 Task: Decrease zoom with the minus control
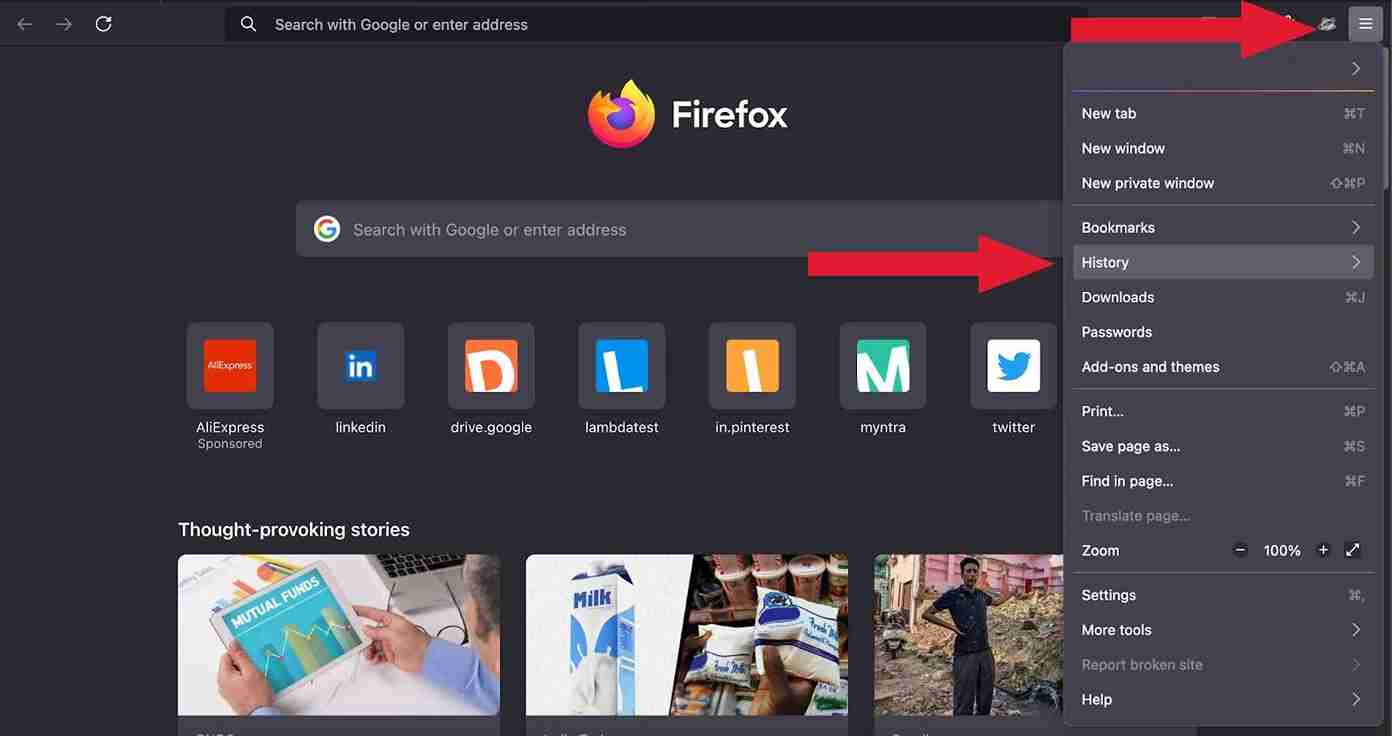click(x=1240, y=550)
